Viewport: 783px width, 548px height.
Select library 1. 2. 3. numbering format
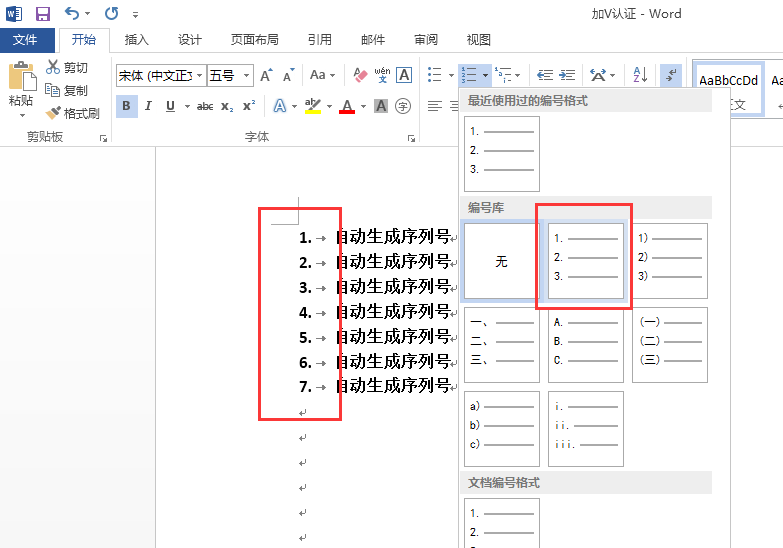pyautogui.click(x=586, y=261)
